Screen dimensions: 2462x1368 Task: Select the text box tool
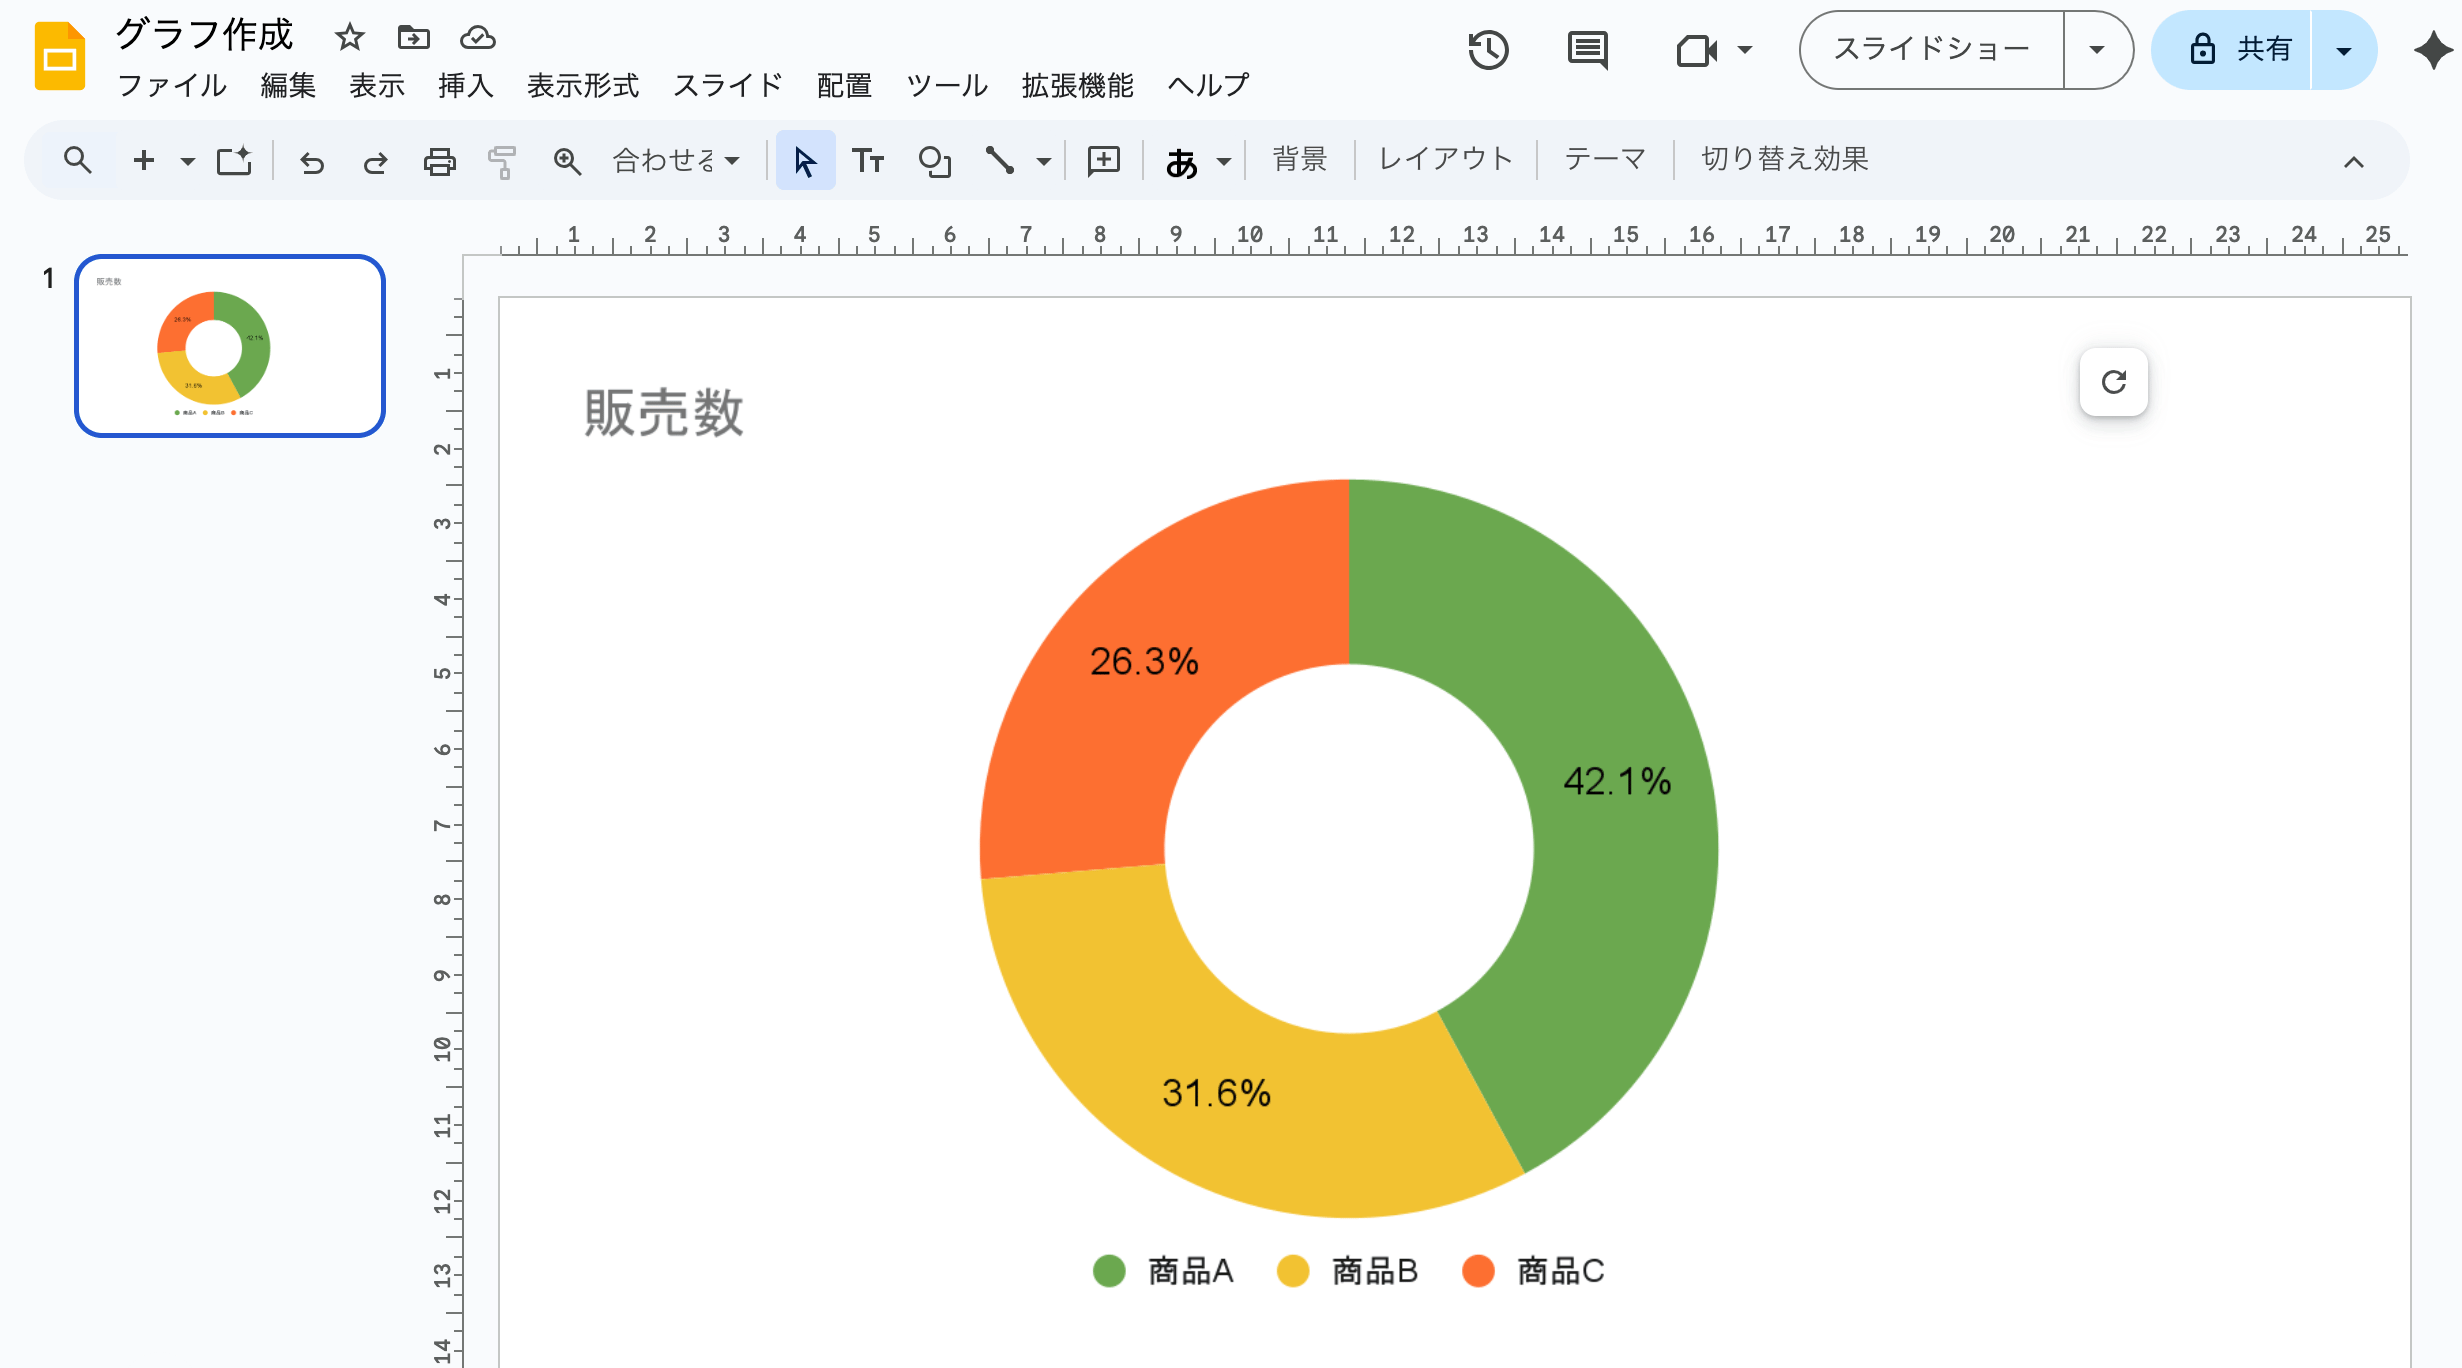click(869, 159)
